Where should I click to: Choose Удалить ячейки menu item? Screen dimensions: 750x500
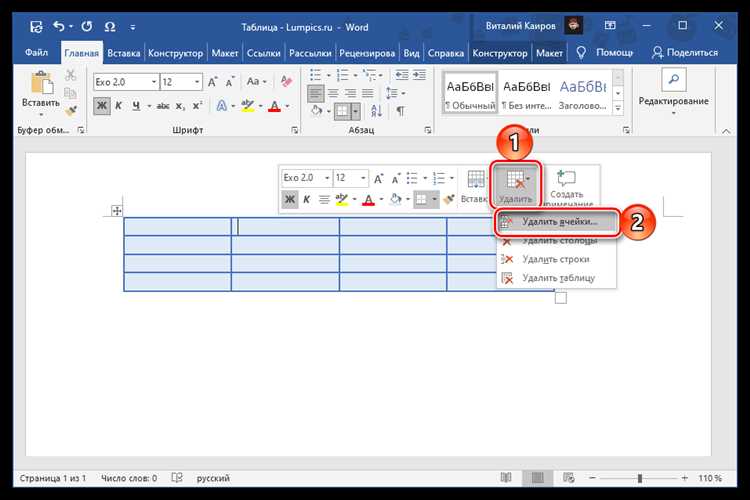(x=556, y=222)
